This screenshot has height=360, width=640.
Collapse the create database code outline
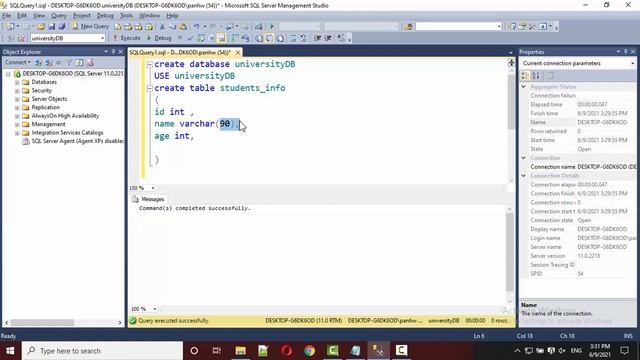click(x=150, y=64)
